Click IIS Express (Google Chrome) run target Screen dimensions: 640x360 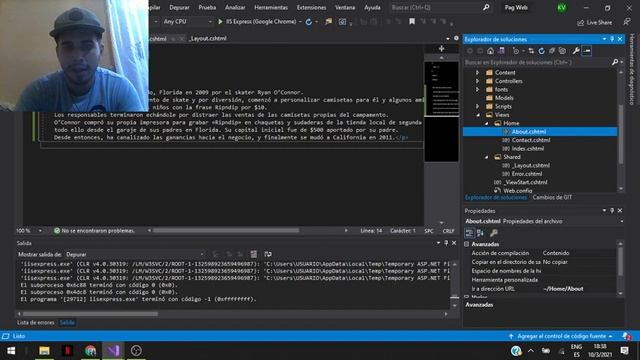pos(261,22)
